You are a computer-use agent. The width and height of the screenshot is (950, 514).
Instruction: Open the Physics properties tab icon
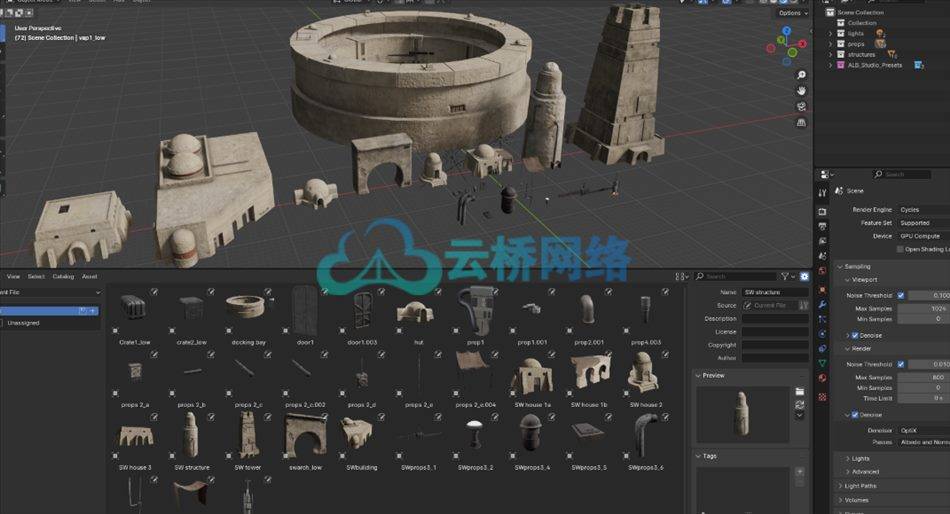tap(822, 334)
